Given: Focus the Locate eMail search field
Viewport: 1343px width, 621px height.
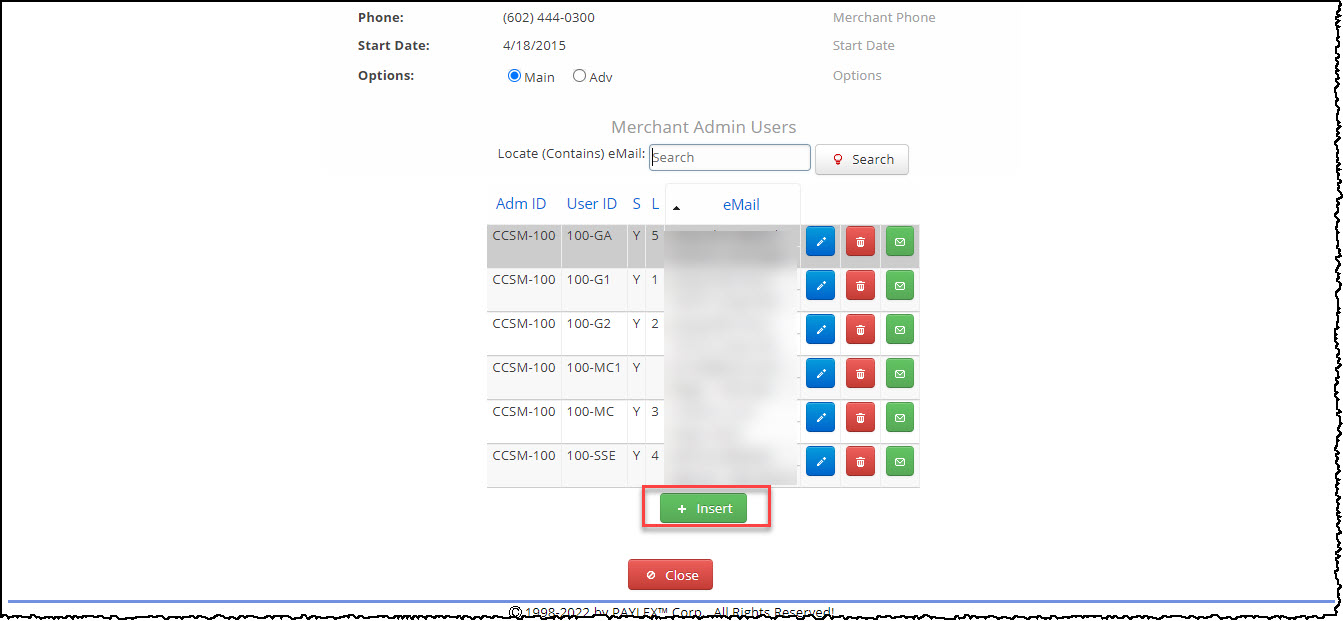Looking at the screenshot, I should tap(730, 158).
